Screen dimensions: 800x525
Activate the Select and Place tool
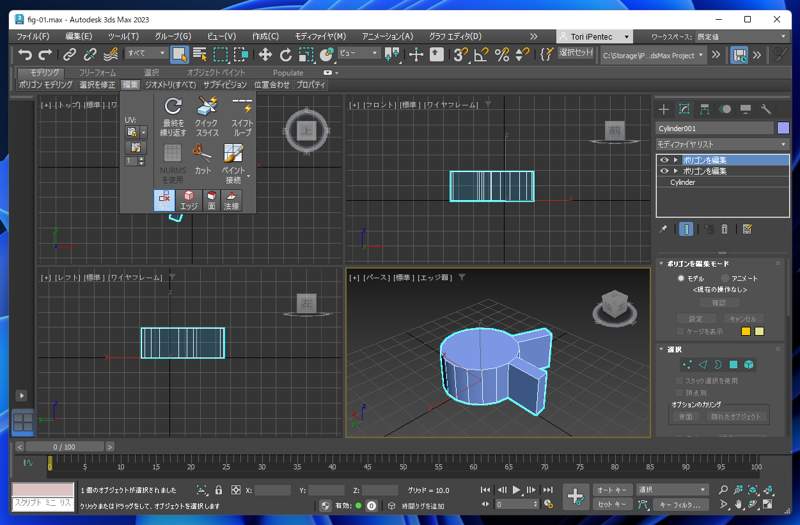327,54
